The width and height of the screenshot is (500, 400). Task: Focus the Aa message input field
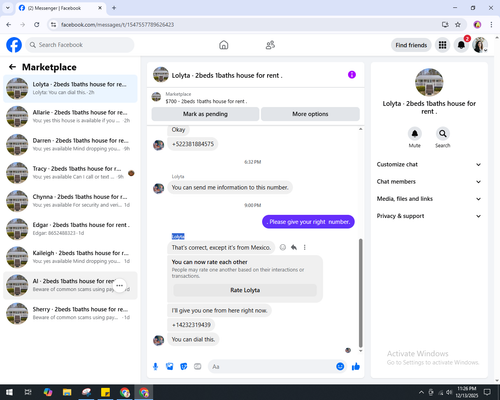click(272, 367)
